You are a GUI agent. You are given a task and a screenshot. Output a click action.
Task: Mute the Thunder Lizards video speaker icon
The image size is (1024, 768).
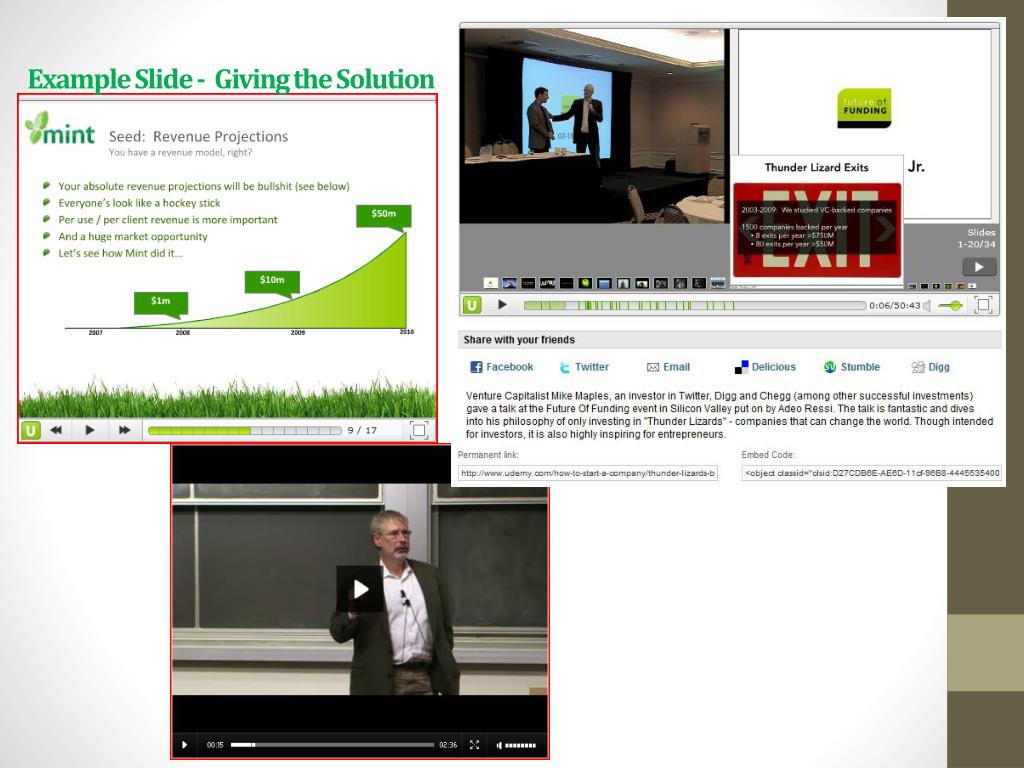926,305
